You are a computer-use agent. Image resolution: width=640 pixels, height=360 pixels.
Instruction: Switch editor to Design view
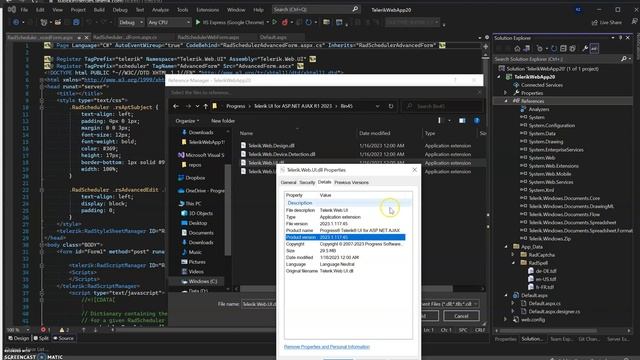19,338
